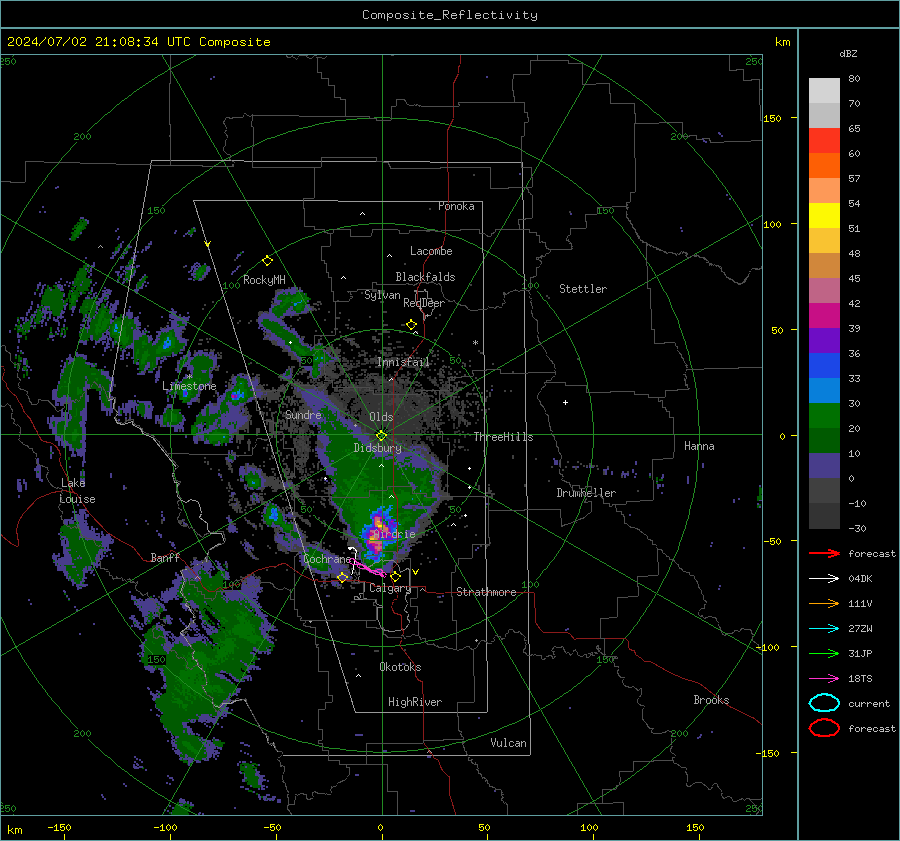
Task: Click the purple swatch in the dBZ scale
Action: [x=824, y=340]
